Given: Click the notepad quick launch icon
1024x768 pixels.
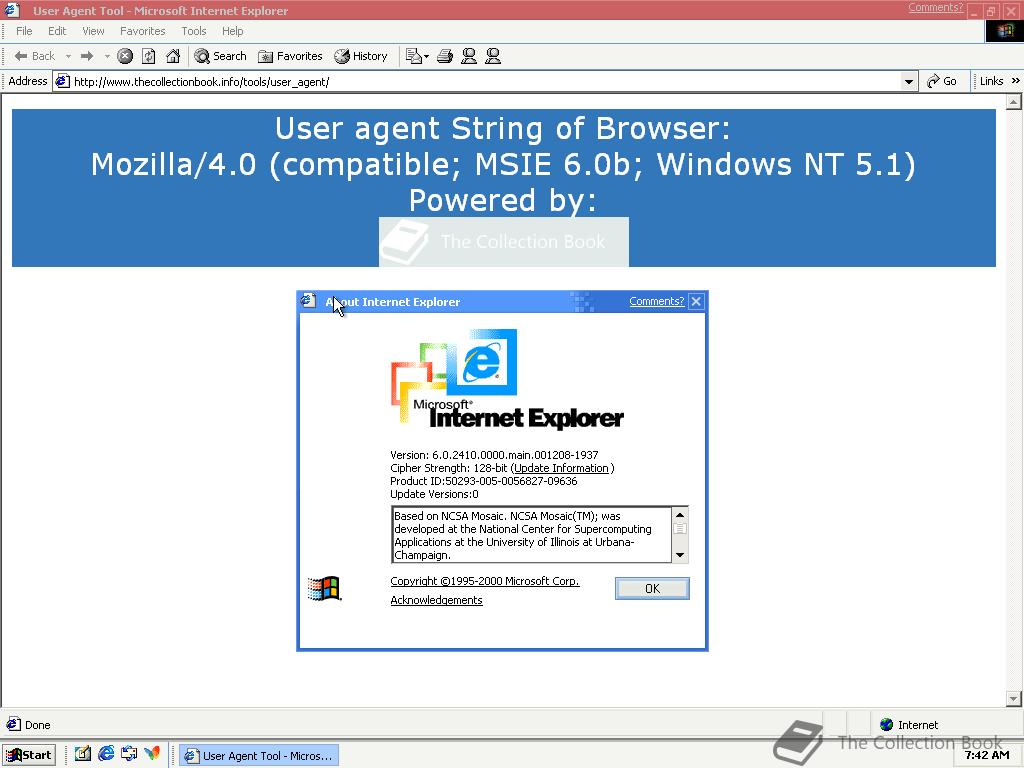Looking at the screenshot, I should pos(83,754).
